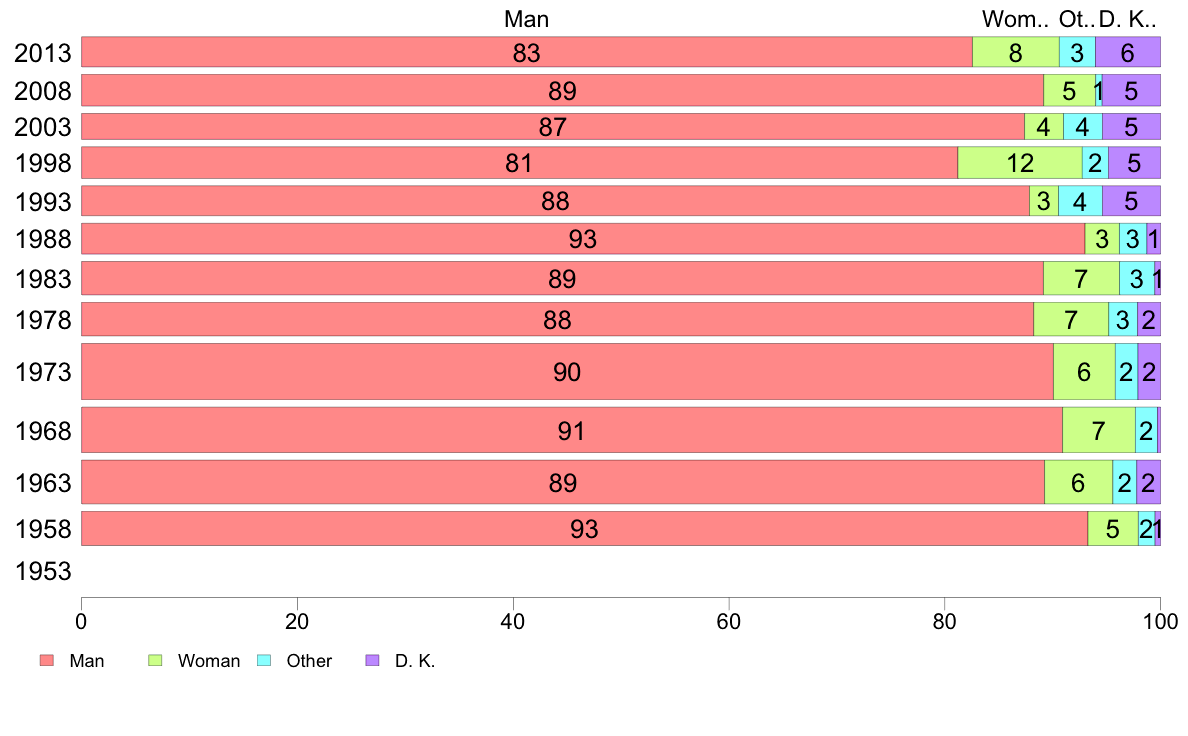Click the 2013 D. K. segment labeled 6

(1127, 52)
